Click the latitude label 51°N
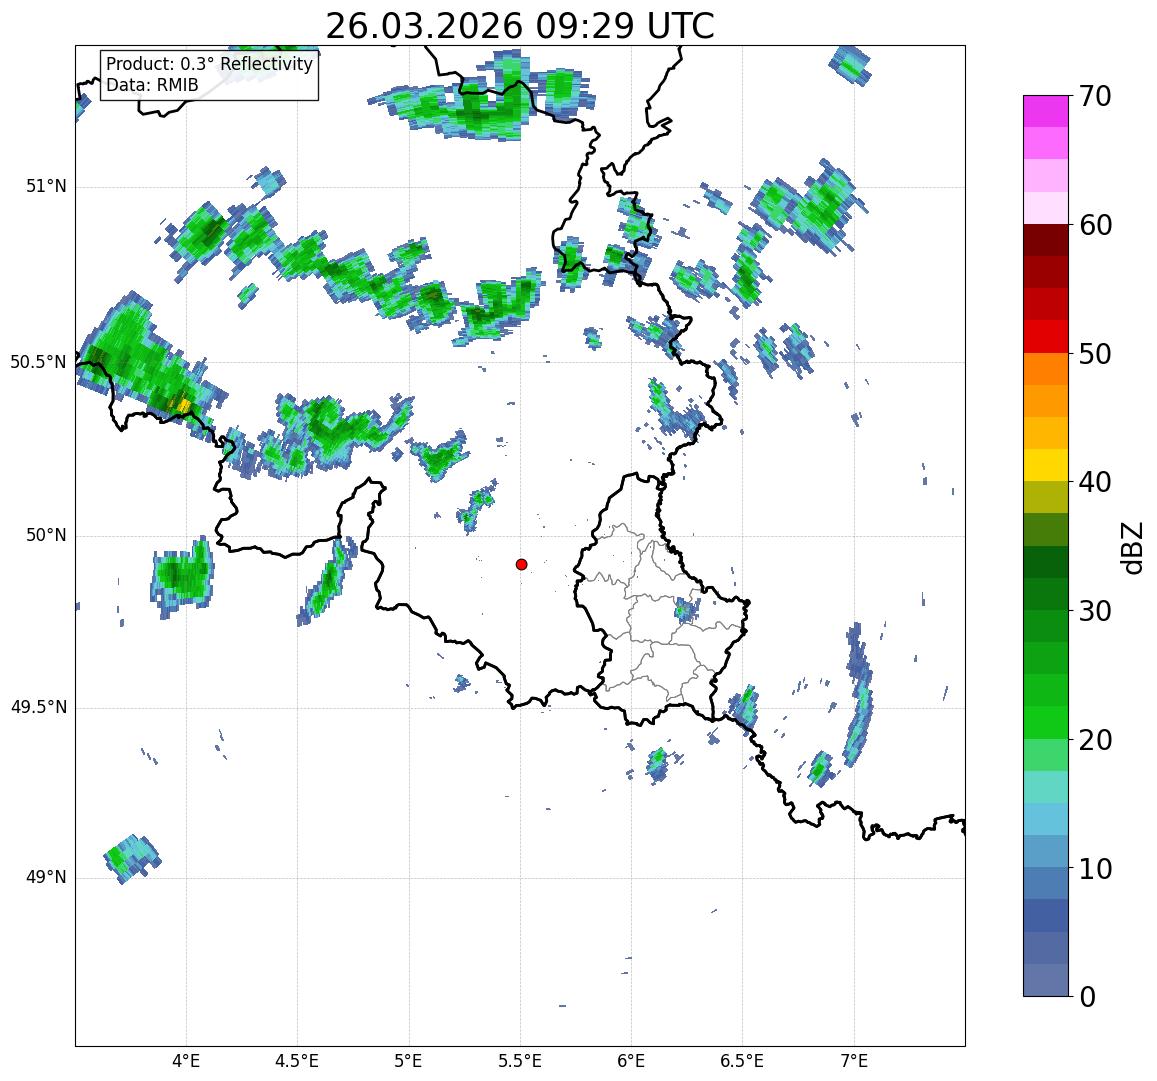1157x1081 pixels. pos(46,187)
